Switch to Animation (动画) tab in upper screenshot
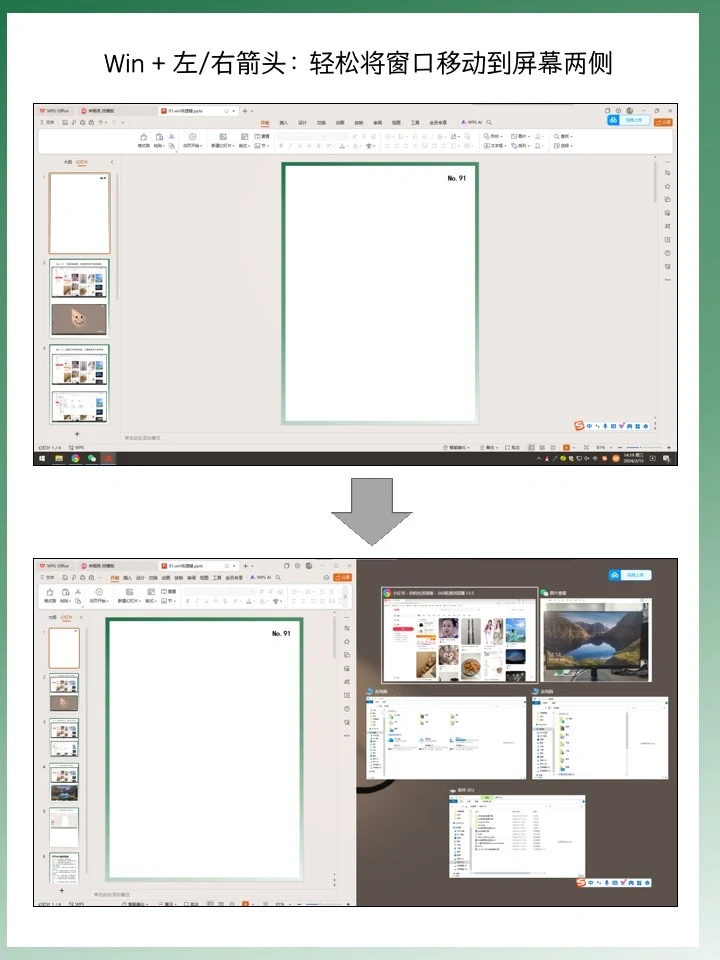This screenshot has height=960, width=720. click(340, 122)
